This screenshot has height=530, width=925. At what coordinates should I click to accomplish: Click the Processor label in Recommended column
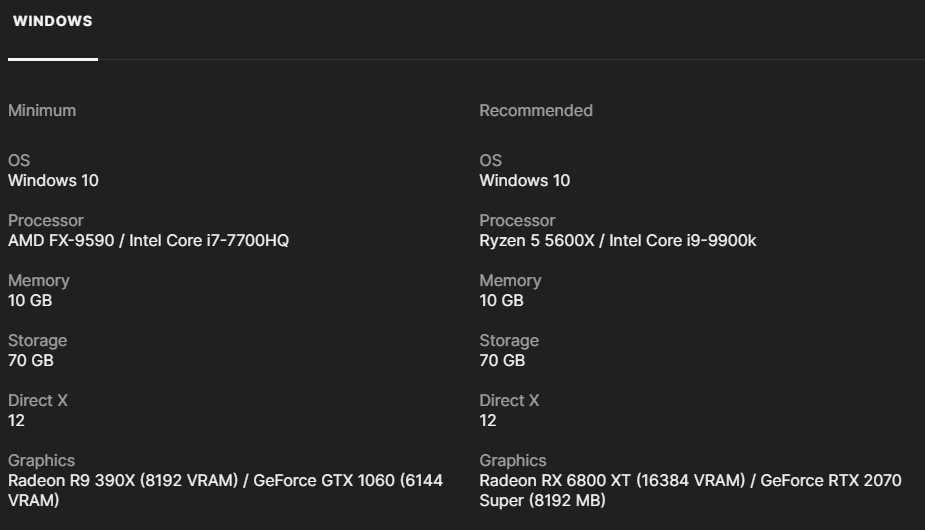click(517, 220)
